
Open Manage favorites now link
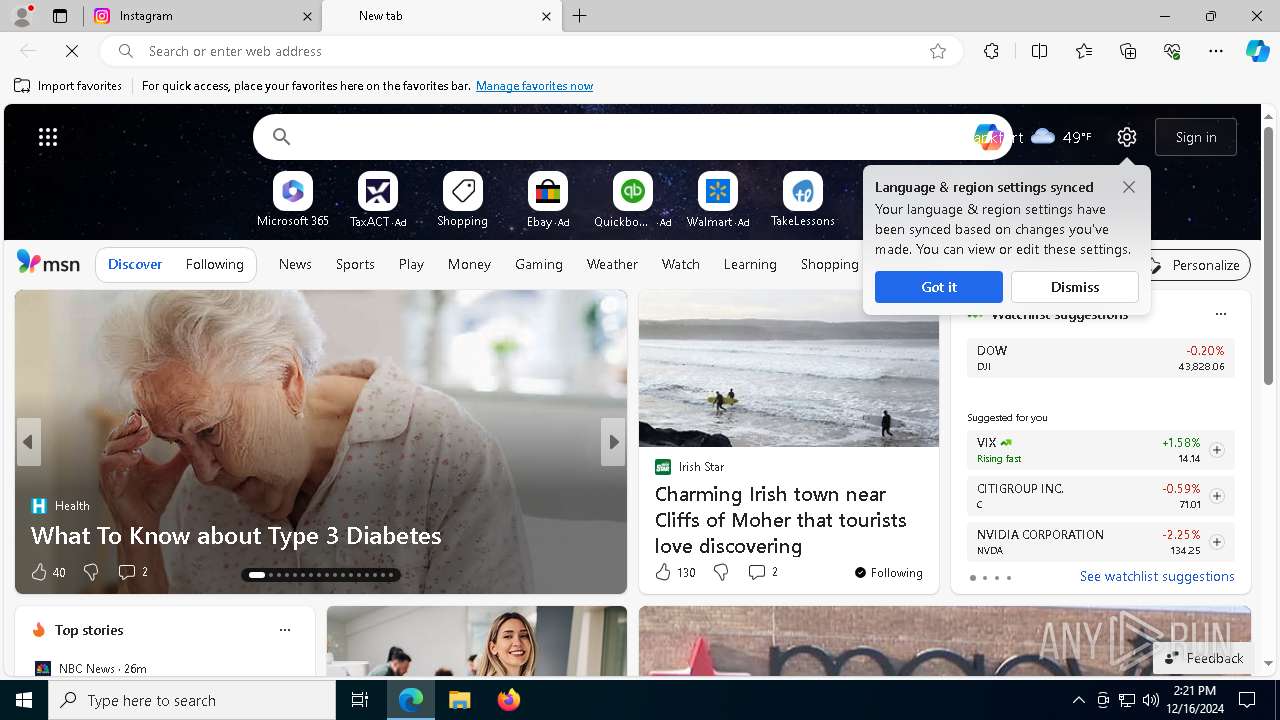pos(534,86)
